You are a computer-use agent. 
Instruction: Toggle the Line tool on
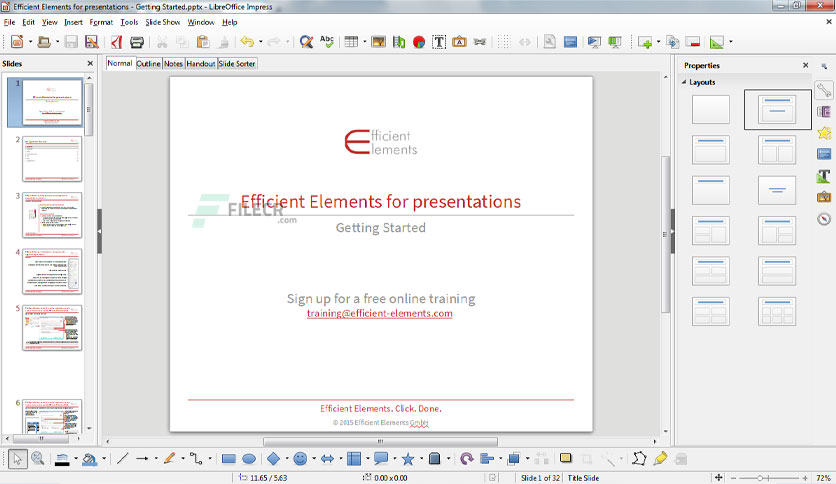click(123, 458)
